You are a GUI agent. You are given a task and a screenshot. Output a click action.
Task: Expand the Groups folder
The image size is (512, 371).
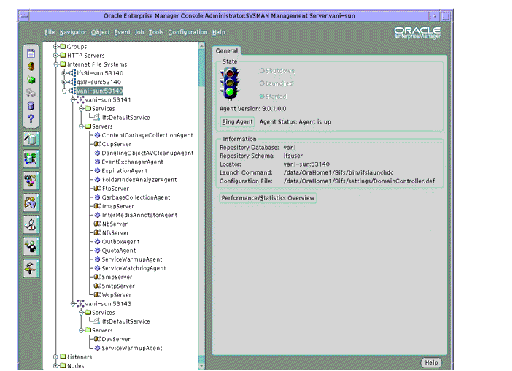point(56,46)
